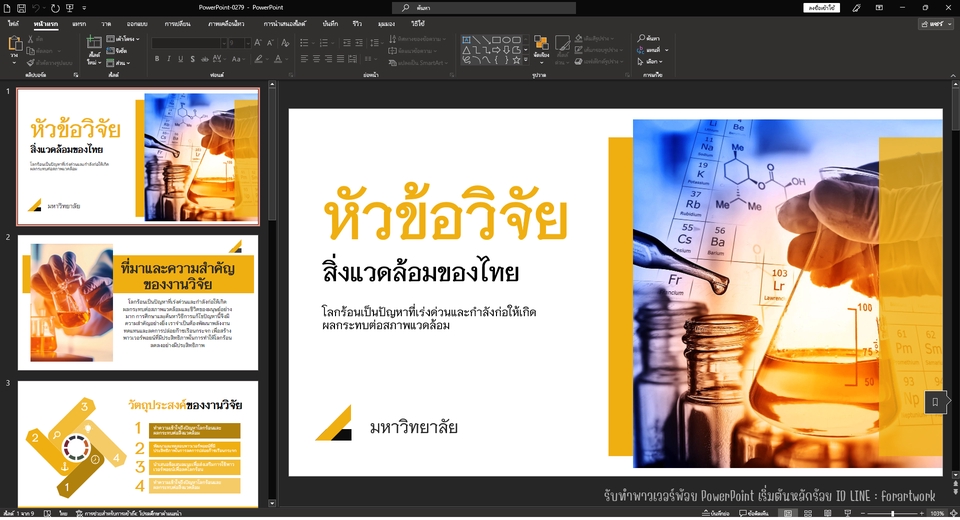960x520 pixels.
Task: Toggle Align Left paragraph alignment
Action: [304, 59]
